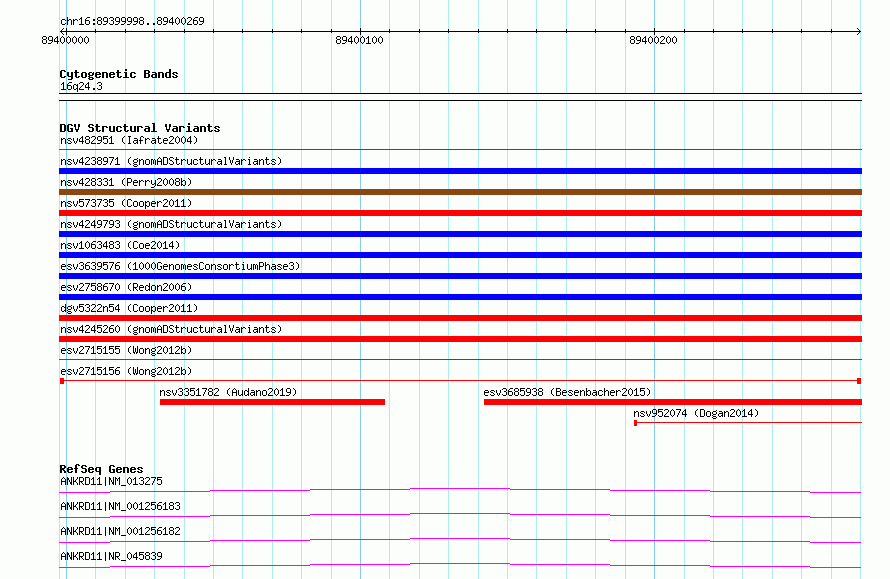The height and width of the screenshot is (579, 890).
Task: Open transcript ANKRD11|NM_001256183
Action: [x=120, y=506]
